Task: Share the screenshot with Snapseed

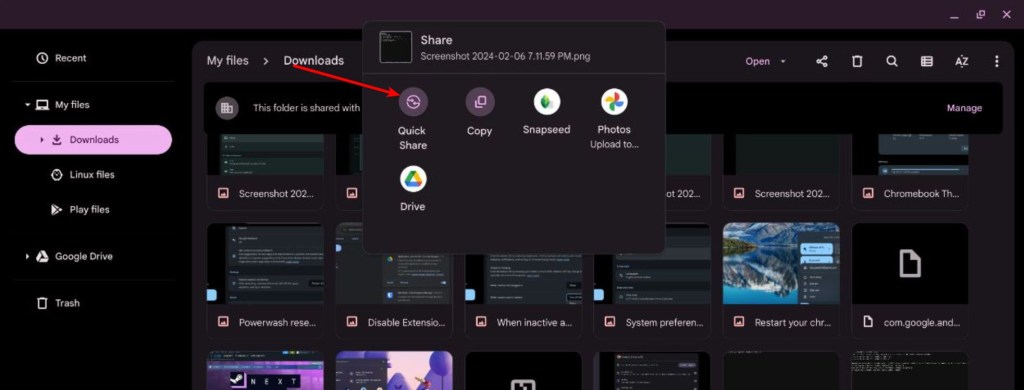Action: [x=547, y=112]
